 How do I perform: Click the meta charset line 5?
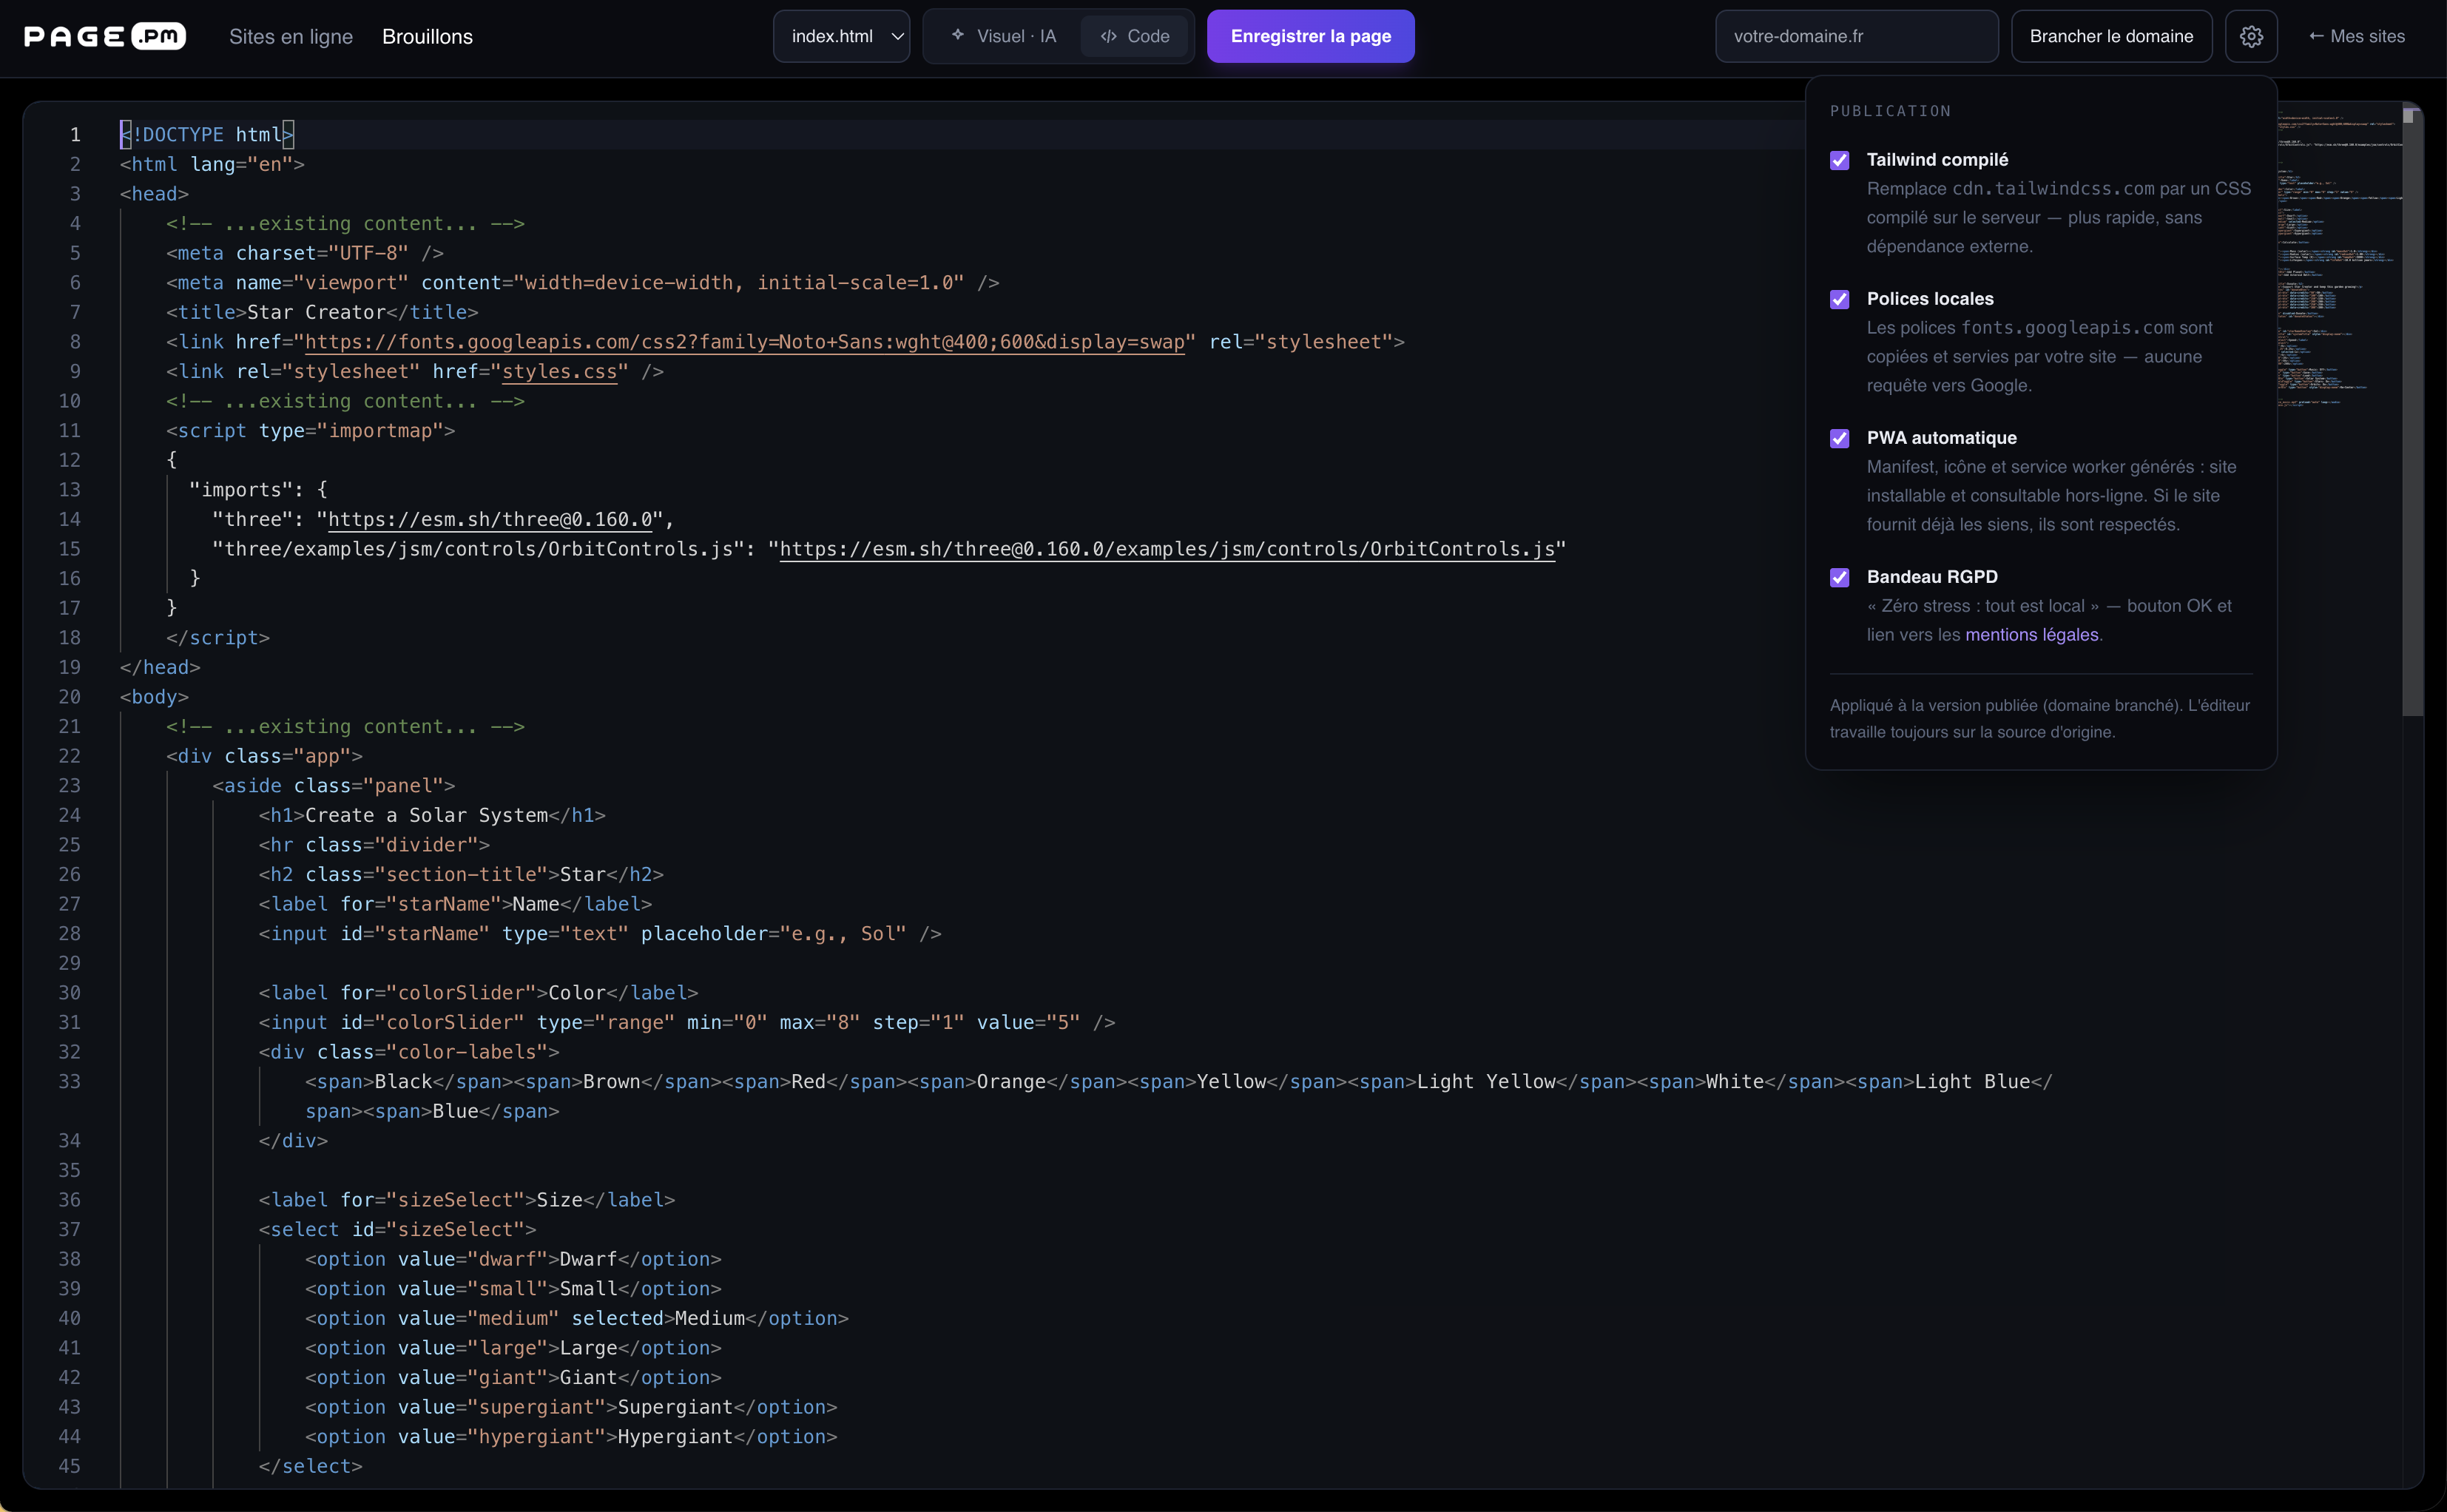pos(305,253)
